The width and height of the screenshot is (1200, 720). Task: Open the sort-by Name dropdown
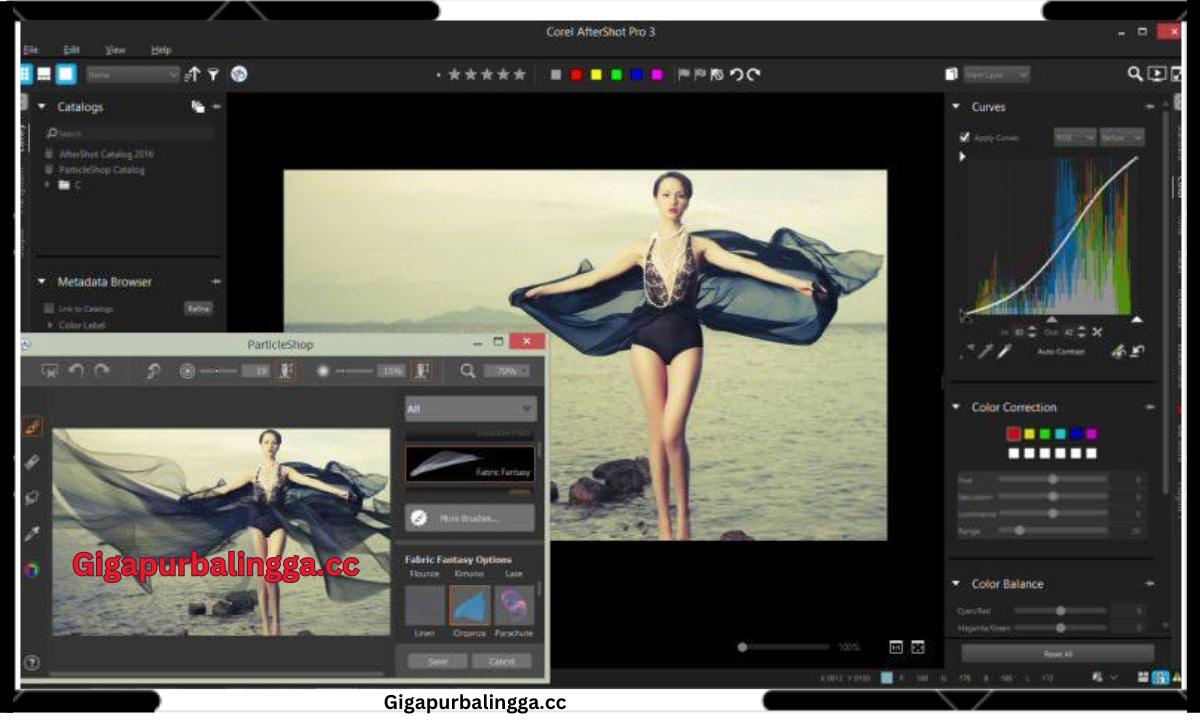click(132, 74)
